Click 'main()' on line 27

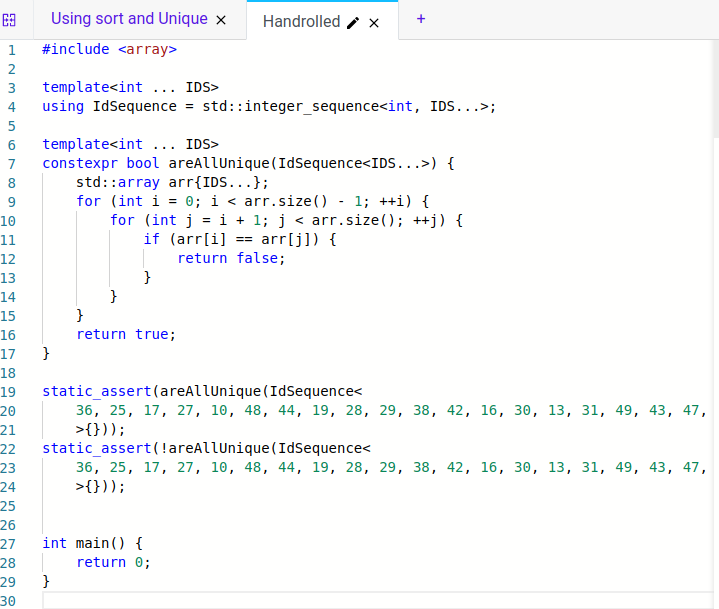tap(101, 543)
